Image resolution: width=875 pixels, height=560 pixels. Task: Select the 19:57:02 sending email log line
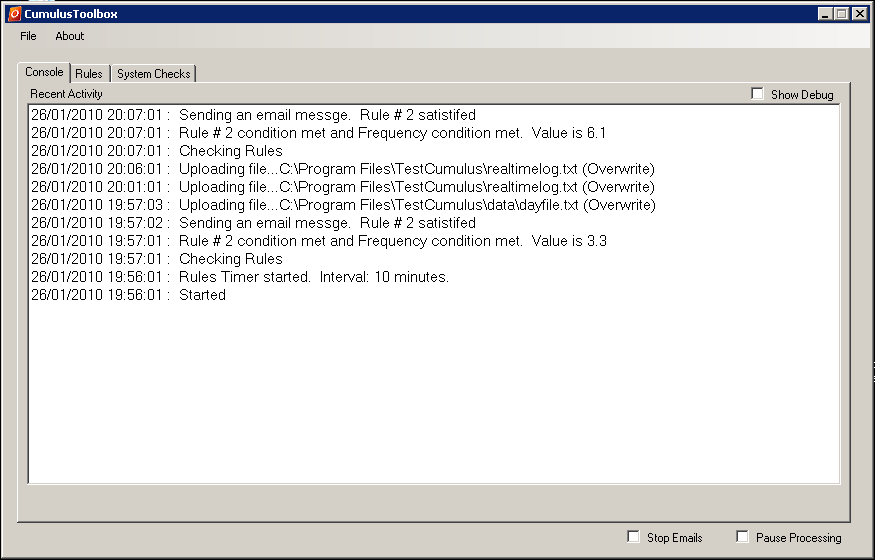tap(253, 223)
